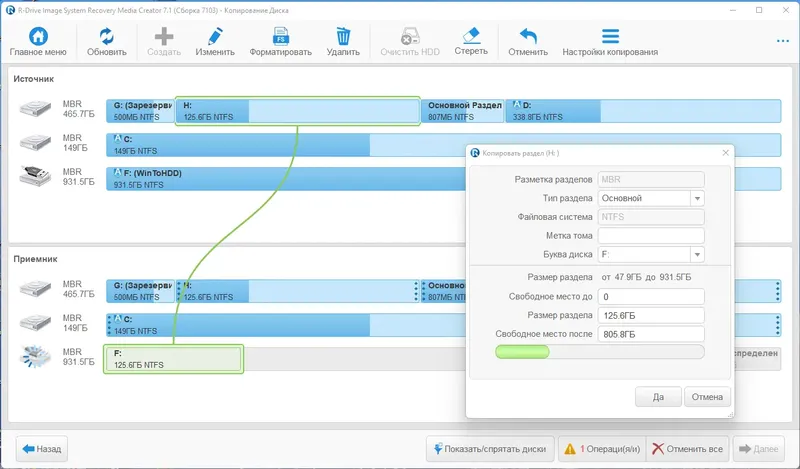The width and height of the screenshot is (800, 469).
Task: Select destination partition G: 500МБ NTFS
Action: click(x=140, y=291)
